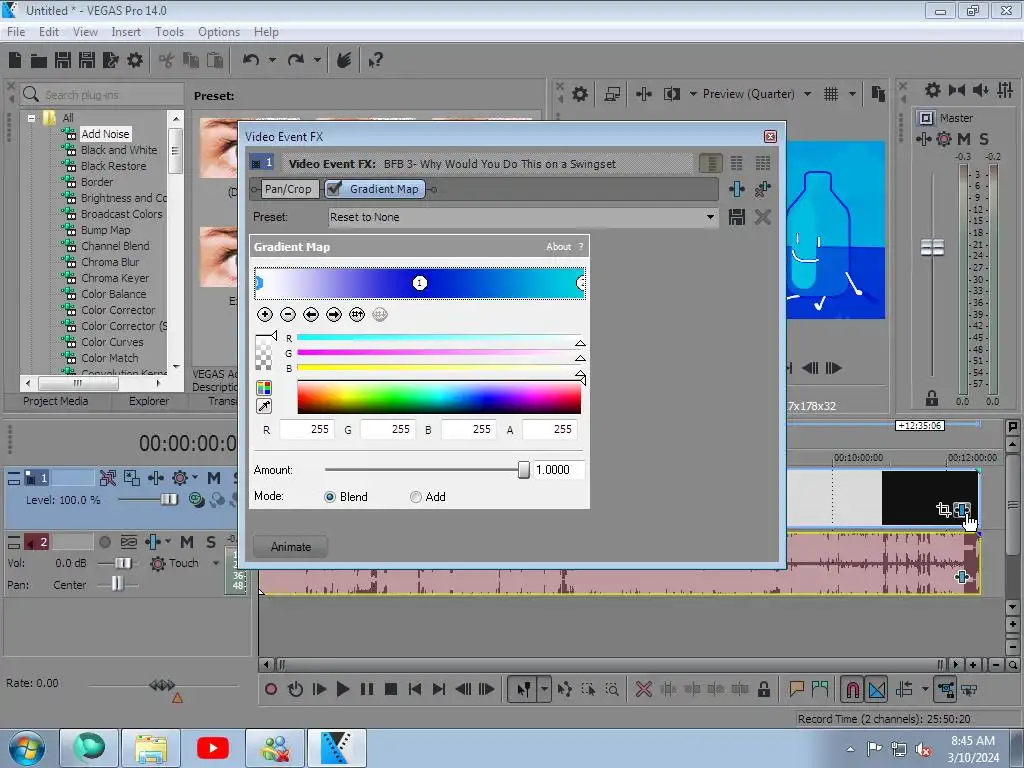
Task: Open the plug-in chain icon in Video Event FX
Action: pos(737,189)
